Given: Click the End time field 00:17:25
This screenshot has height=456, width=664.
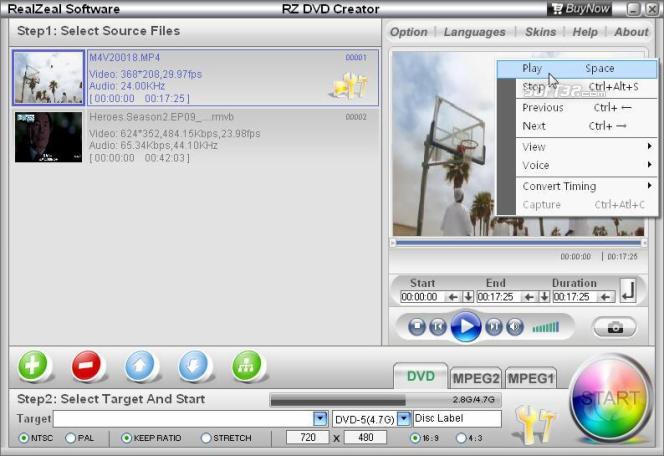Looking at the screenshot, I should 500,297.
